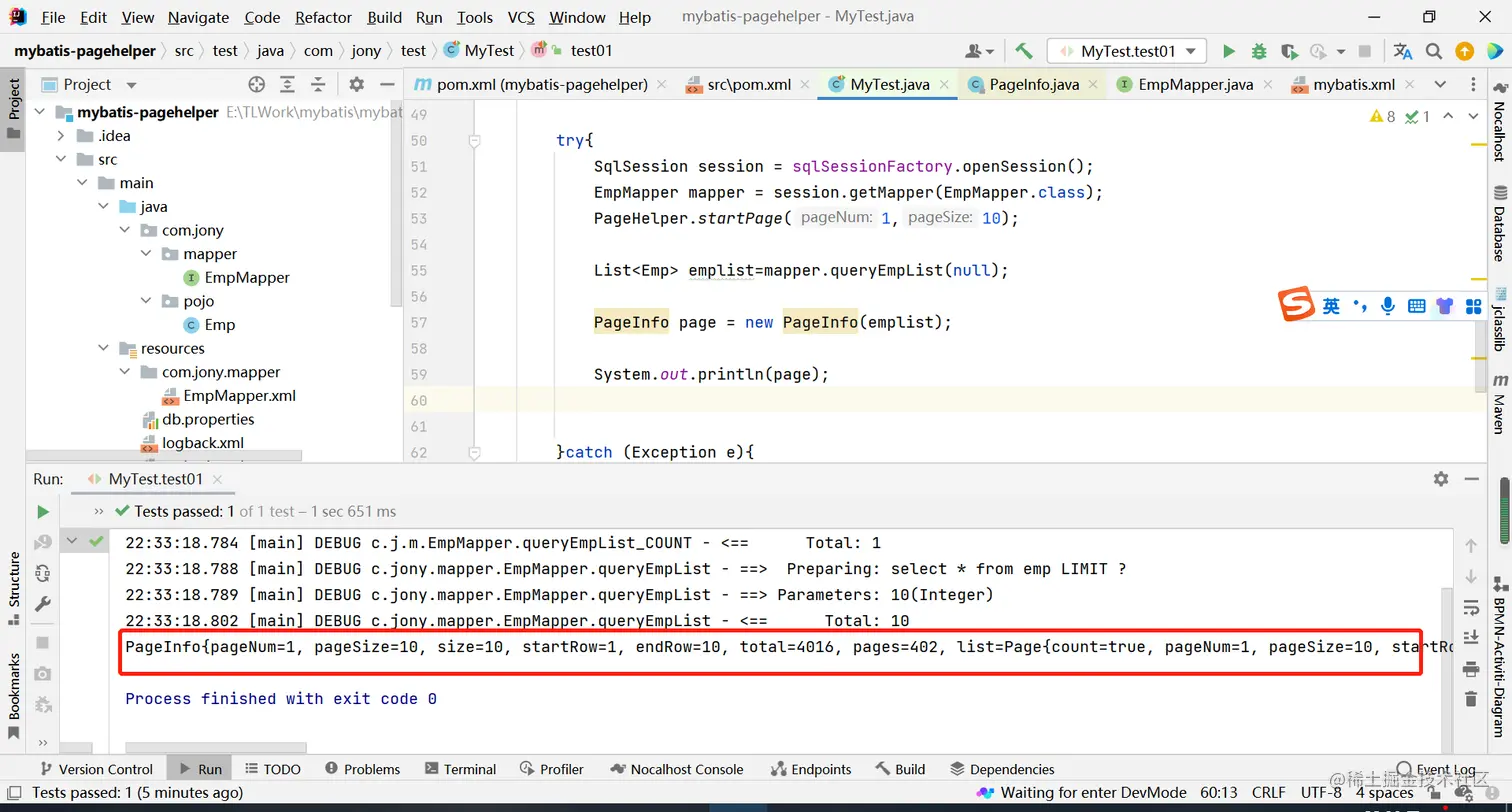
Task: Open the user account icon dropdown
Action: (x=979, y=51)
